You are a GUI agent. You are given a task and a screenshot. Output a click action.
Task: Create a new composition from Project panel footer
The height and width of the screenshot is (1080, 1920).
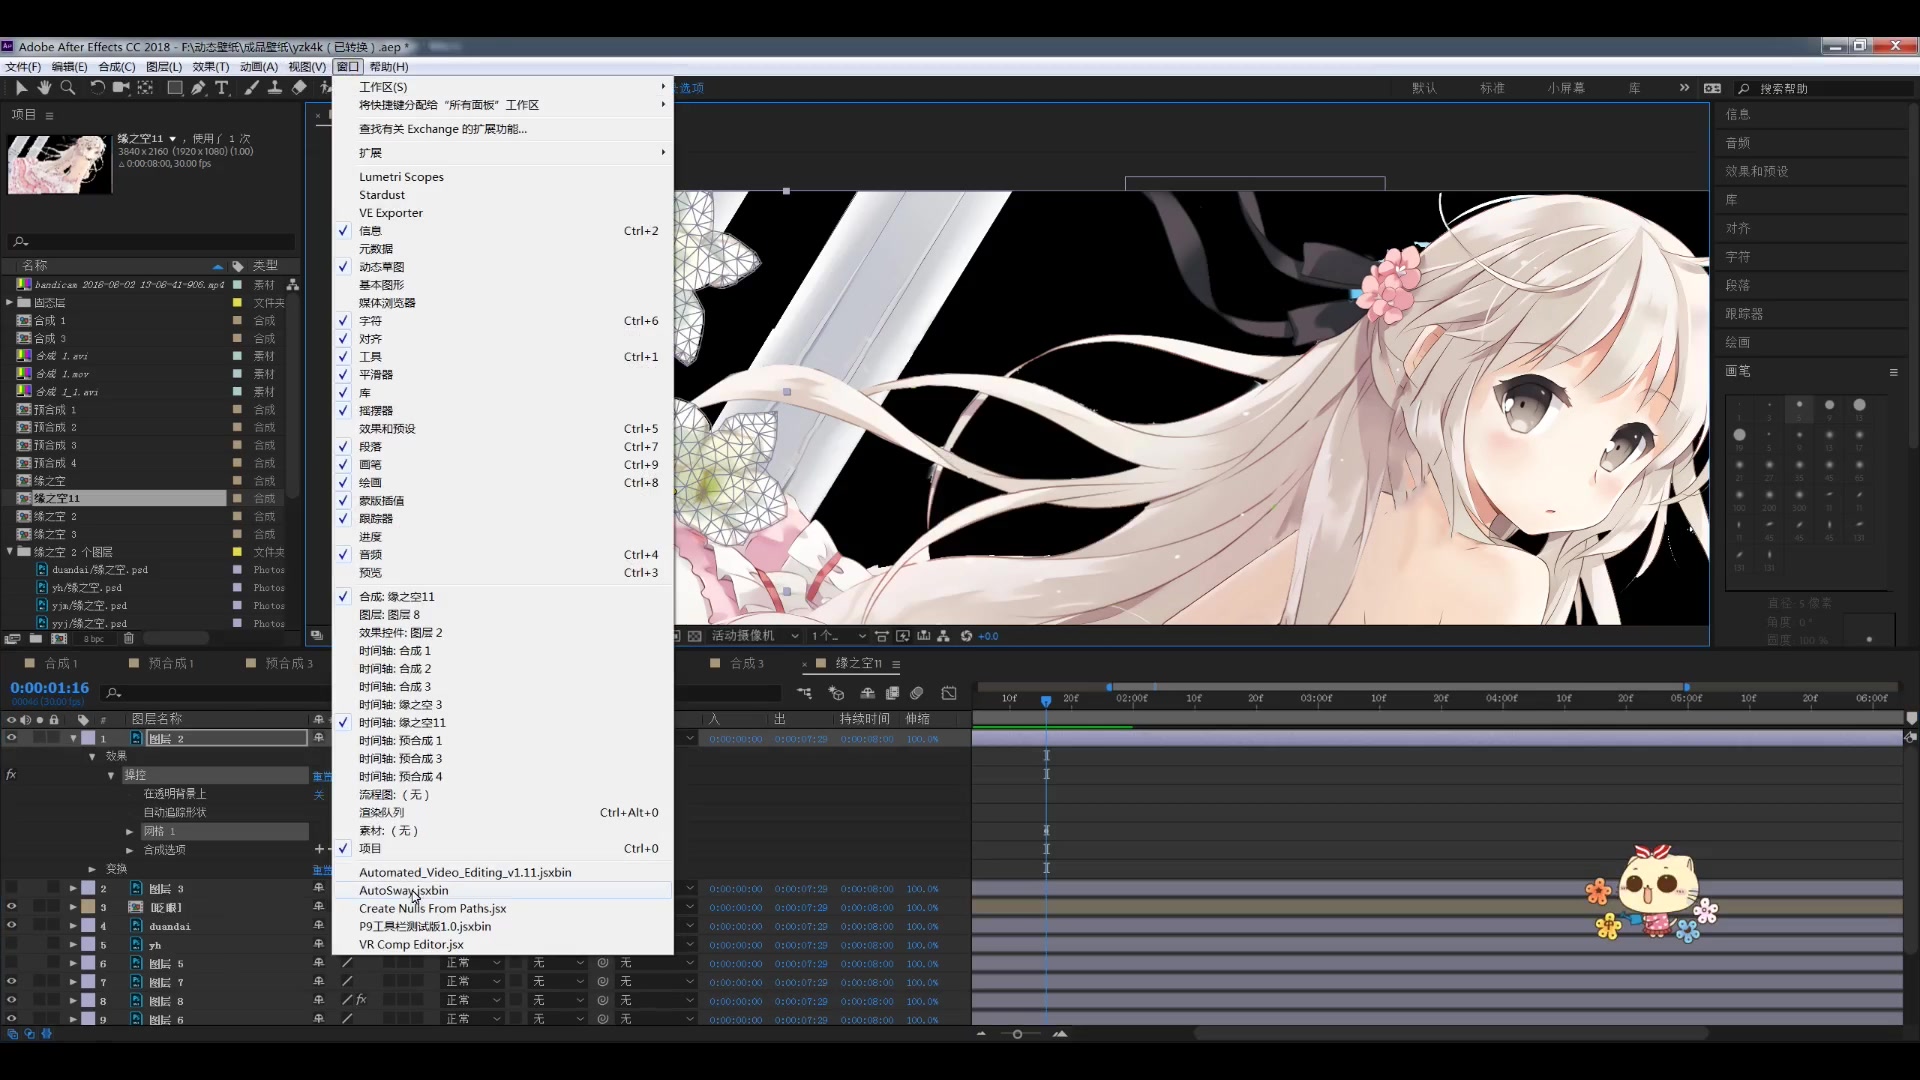tap(59, 638)
